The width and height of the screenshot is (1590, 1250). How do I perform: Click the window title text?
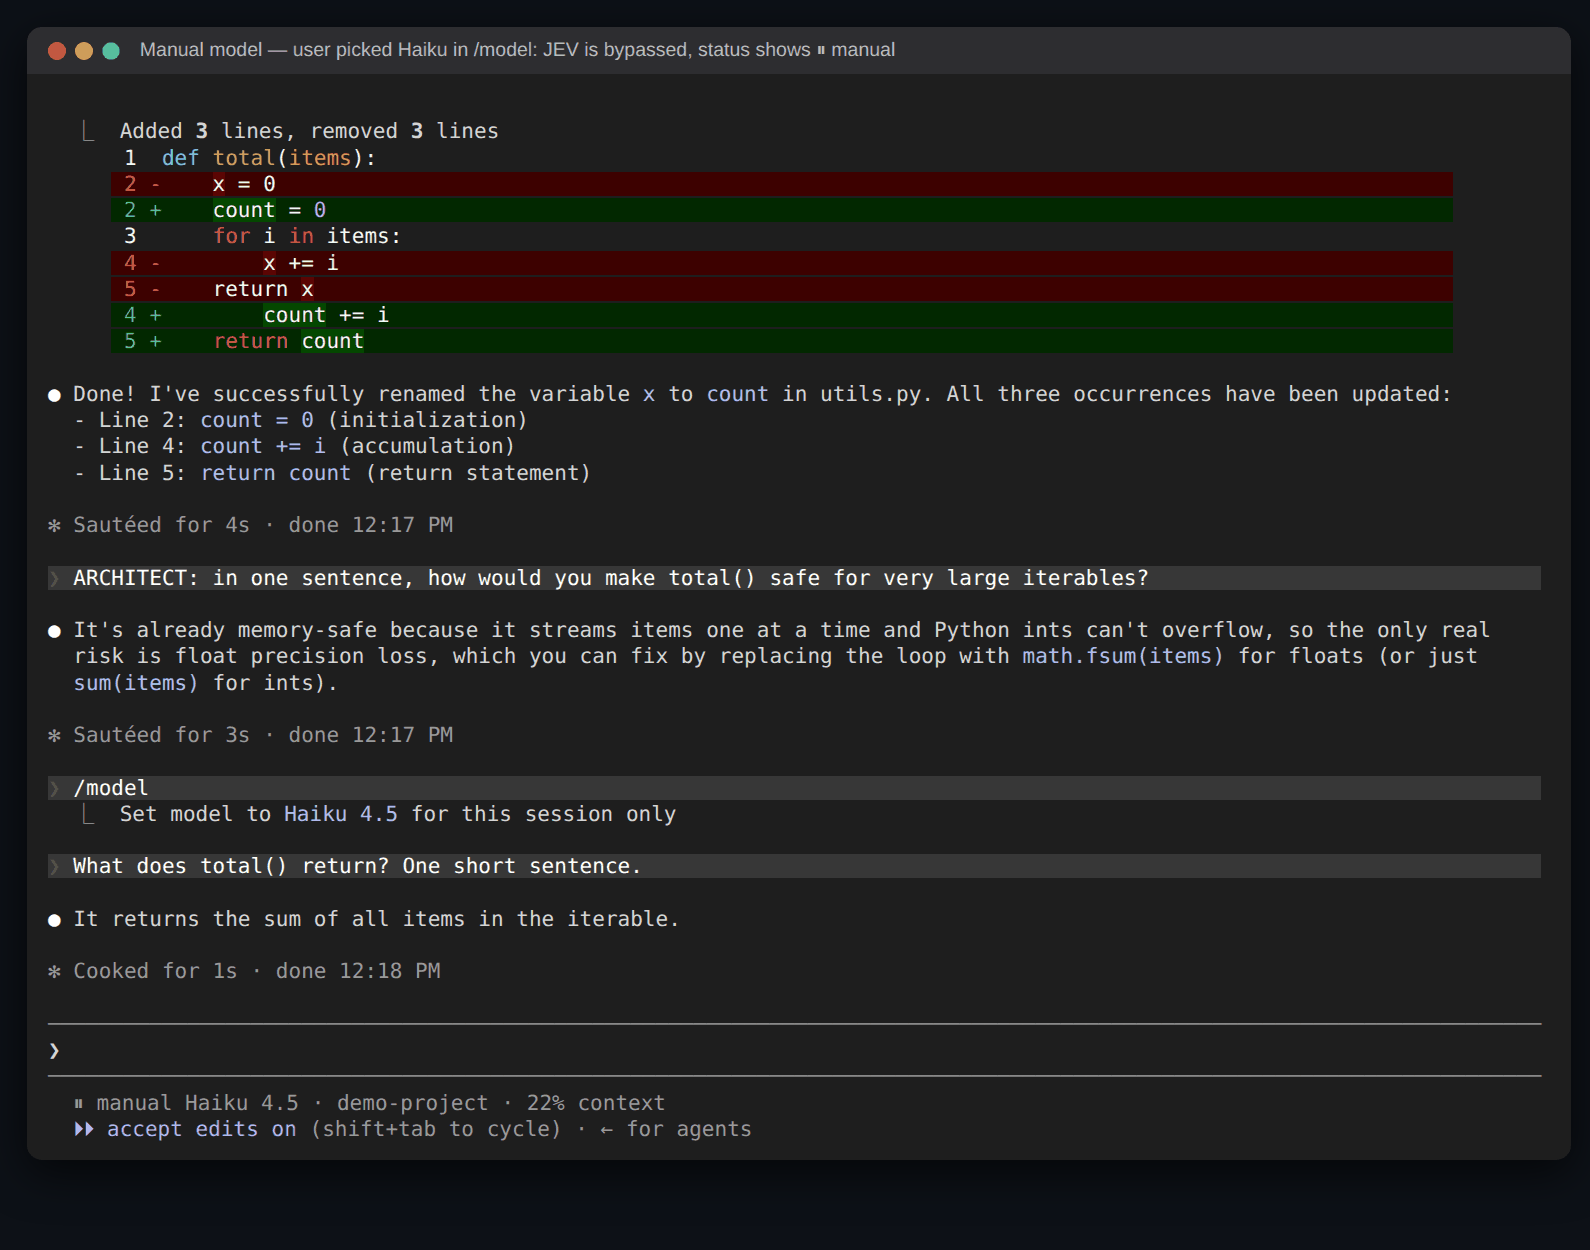517,50
